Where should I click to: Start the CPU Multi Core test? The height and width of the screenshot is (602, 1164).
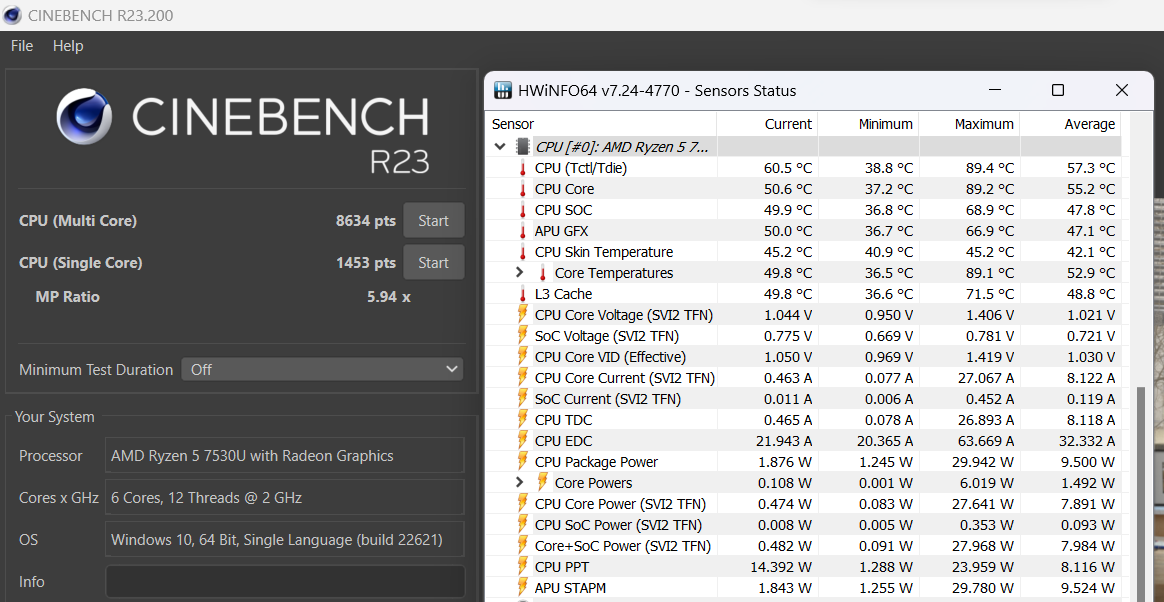coord(434,220)
